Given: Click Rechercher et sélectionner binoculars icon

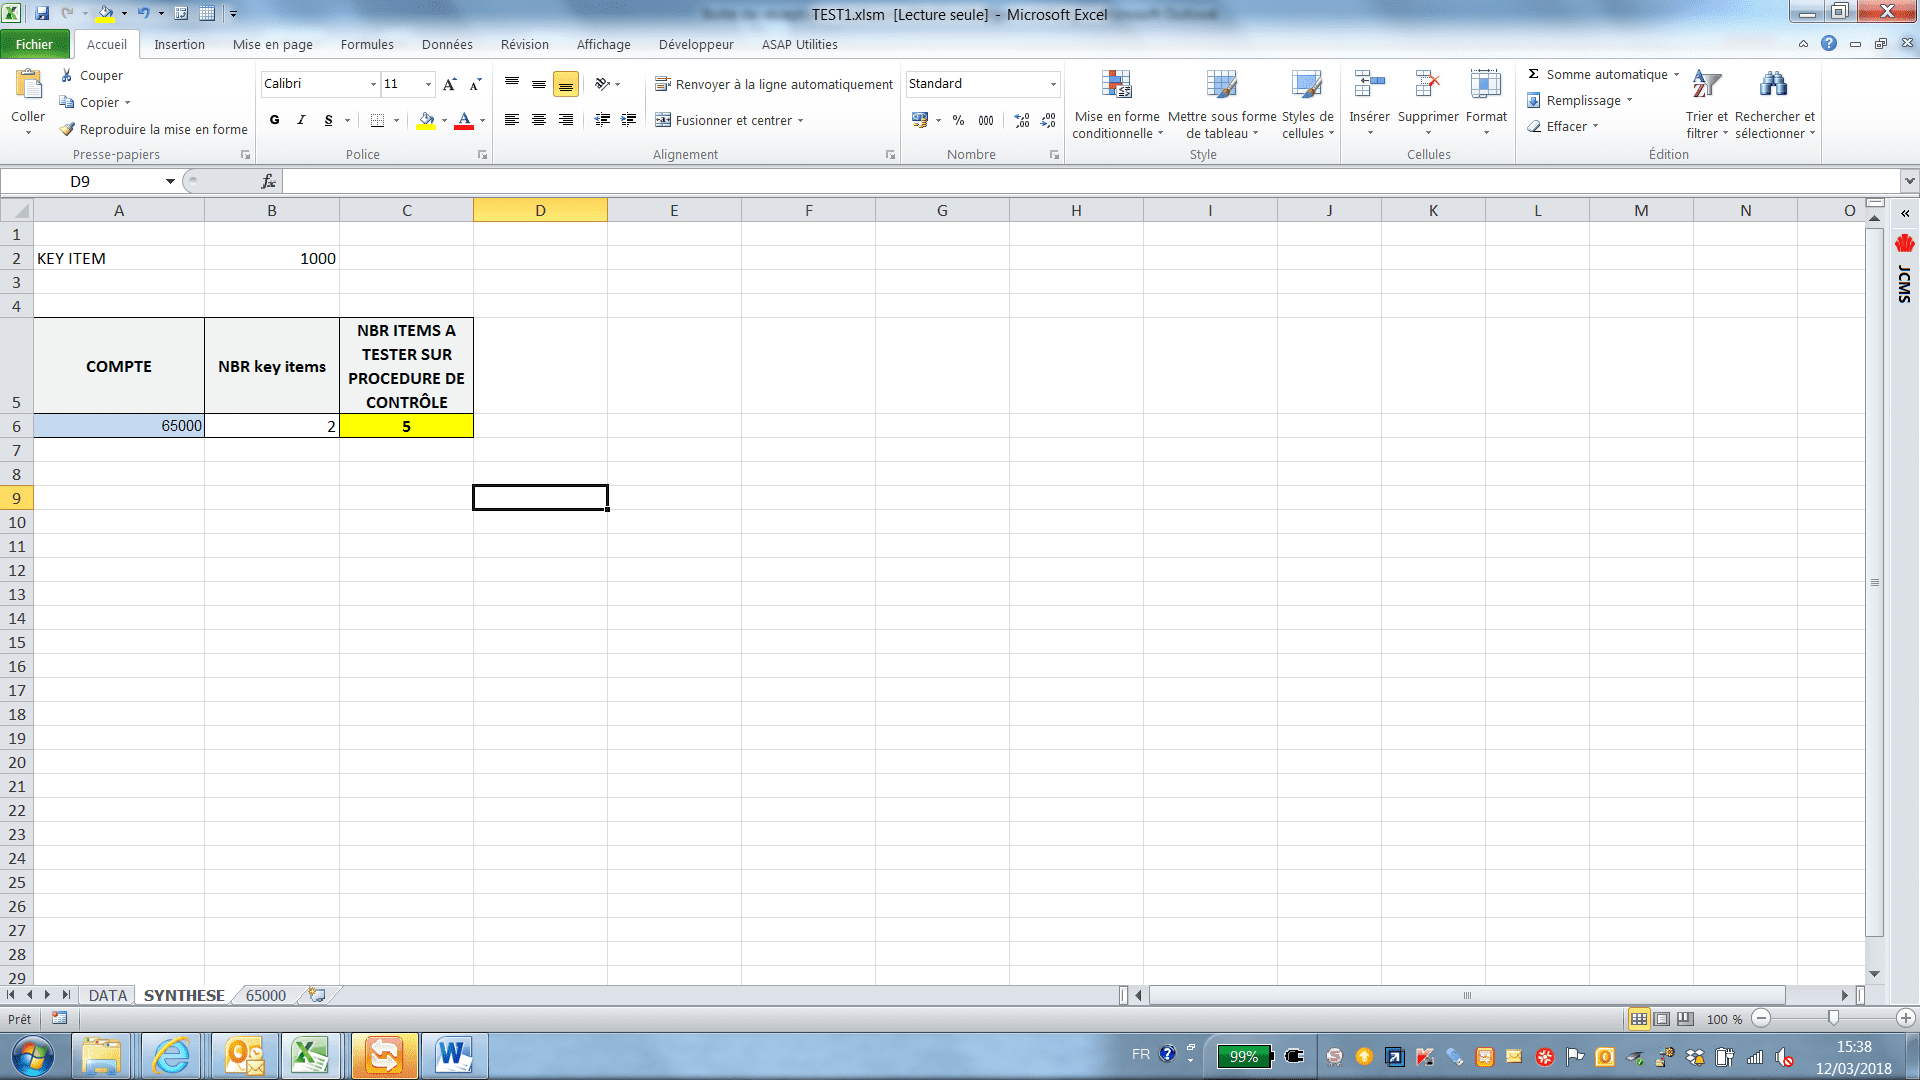Looking at the screenshot, I should point(1774,86).
